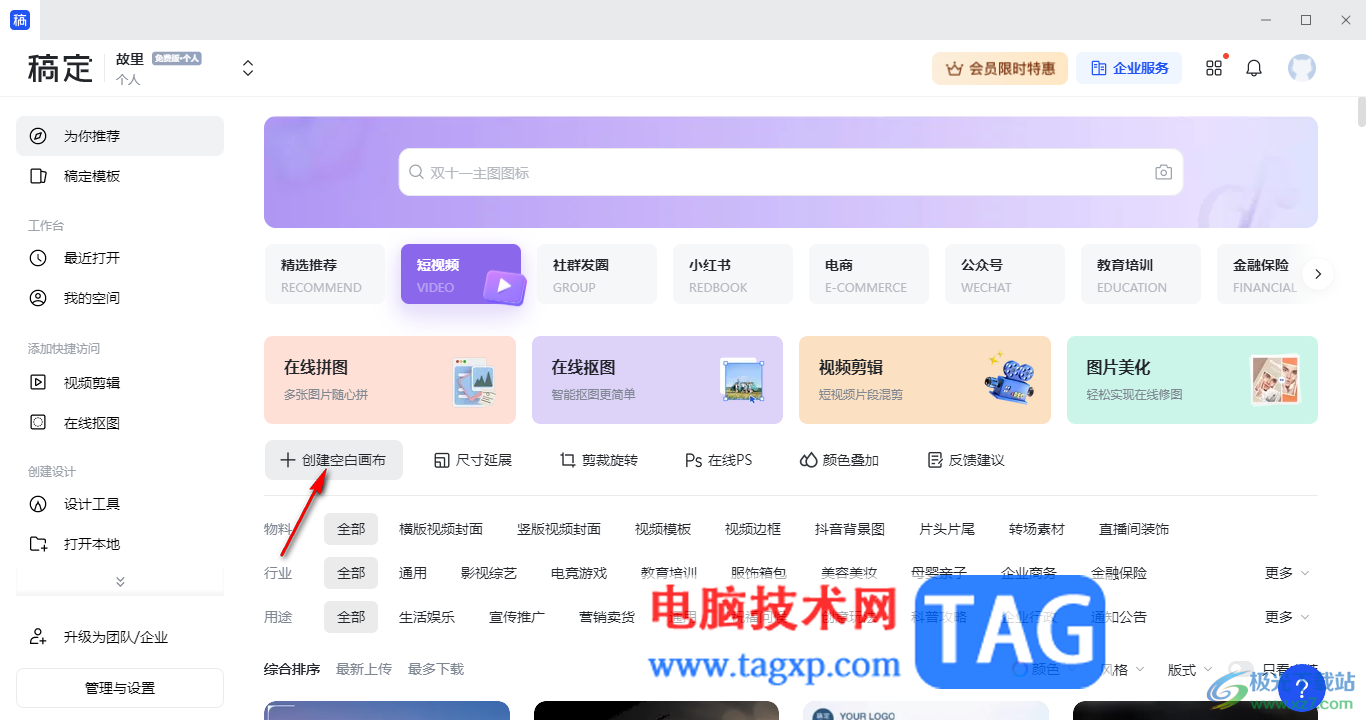Sort by 综合排序
This screenshot has width=1366, height=720.
(x=292, y=669)
